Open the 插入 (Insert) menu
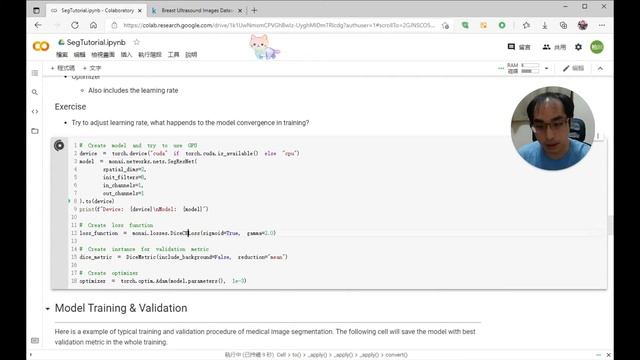This screenshot has width=640, height=360. point(127,55)
